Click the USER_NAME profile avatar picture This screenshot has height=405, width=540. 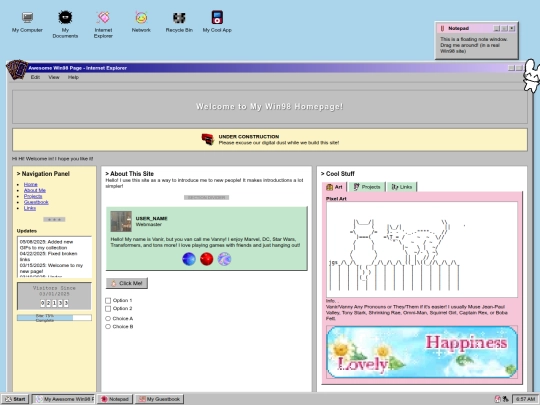[x=121, y=221]
